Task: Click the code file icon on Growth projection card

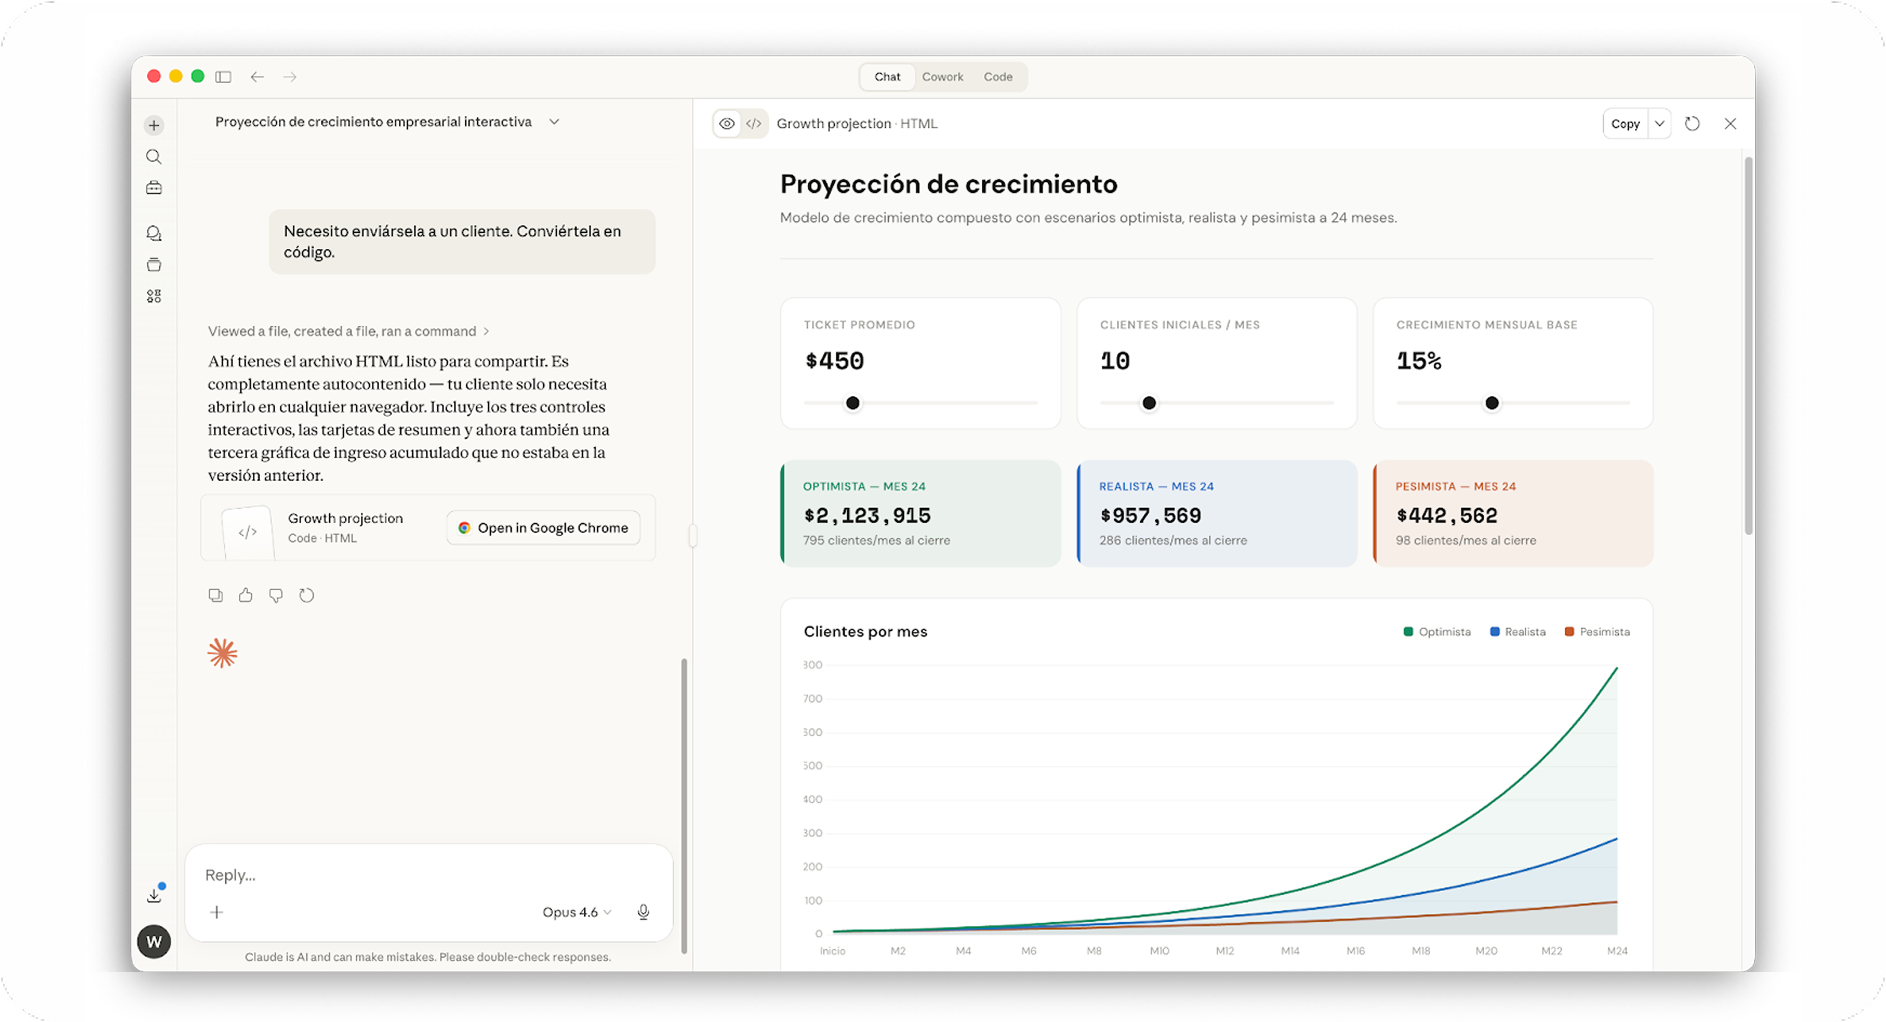Action: [247, 531]
